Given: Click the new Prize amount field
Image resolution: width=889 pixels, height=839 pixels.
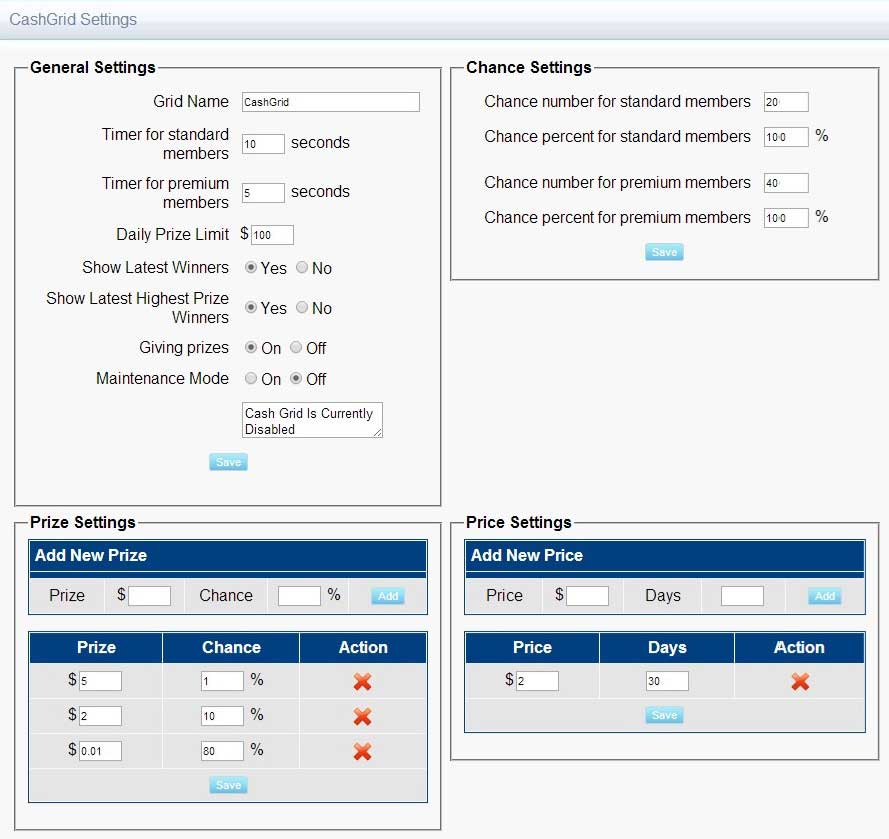Looking at the screenshot, I should (150, 596).
